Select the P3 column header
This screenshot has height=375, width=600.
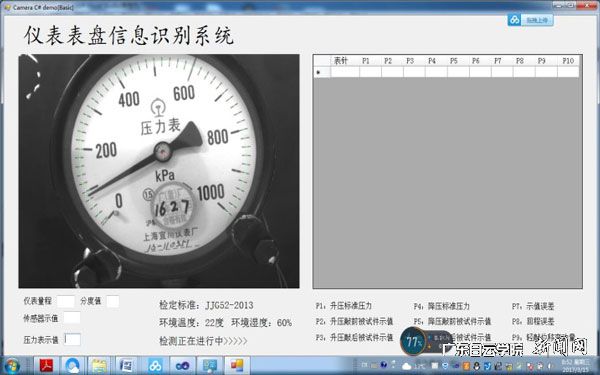tap(414, 60)
